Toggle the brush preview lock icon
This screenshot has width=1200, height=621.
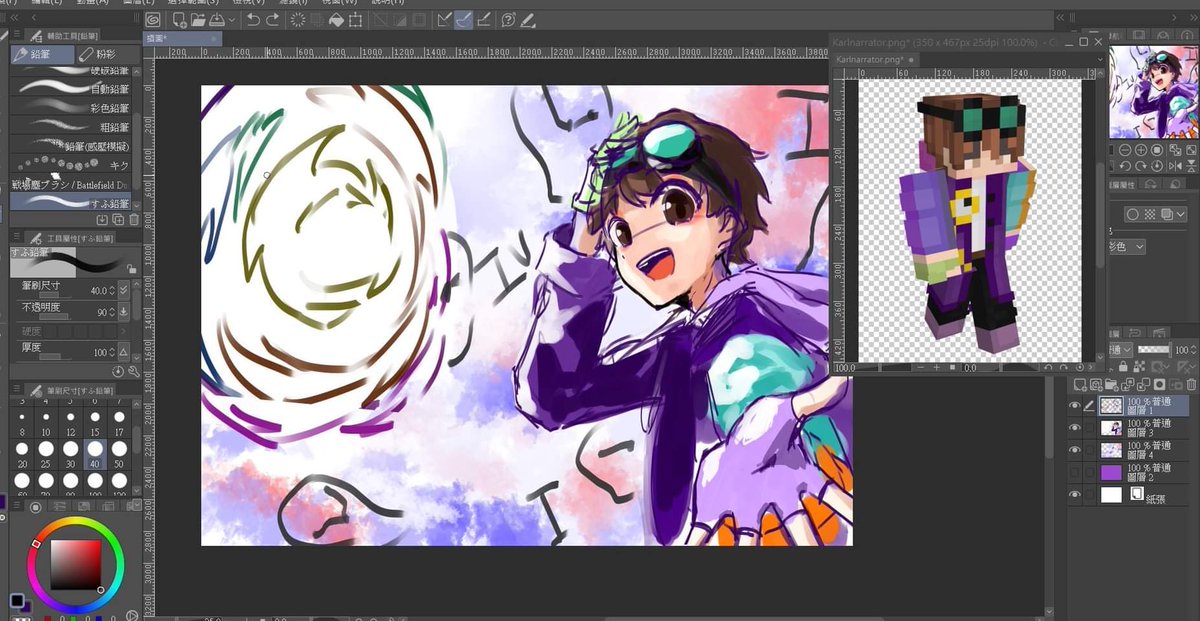point(131,269)
